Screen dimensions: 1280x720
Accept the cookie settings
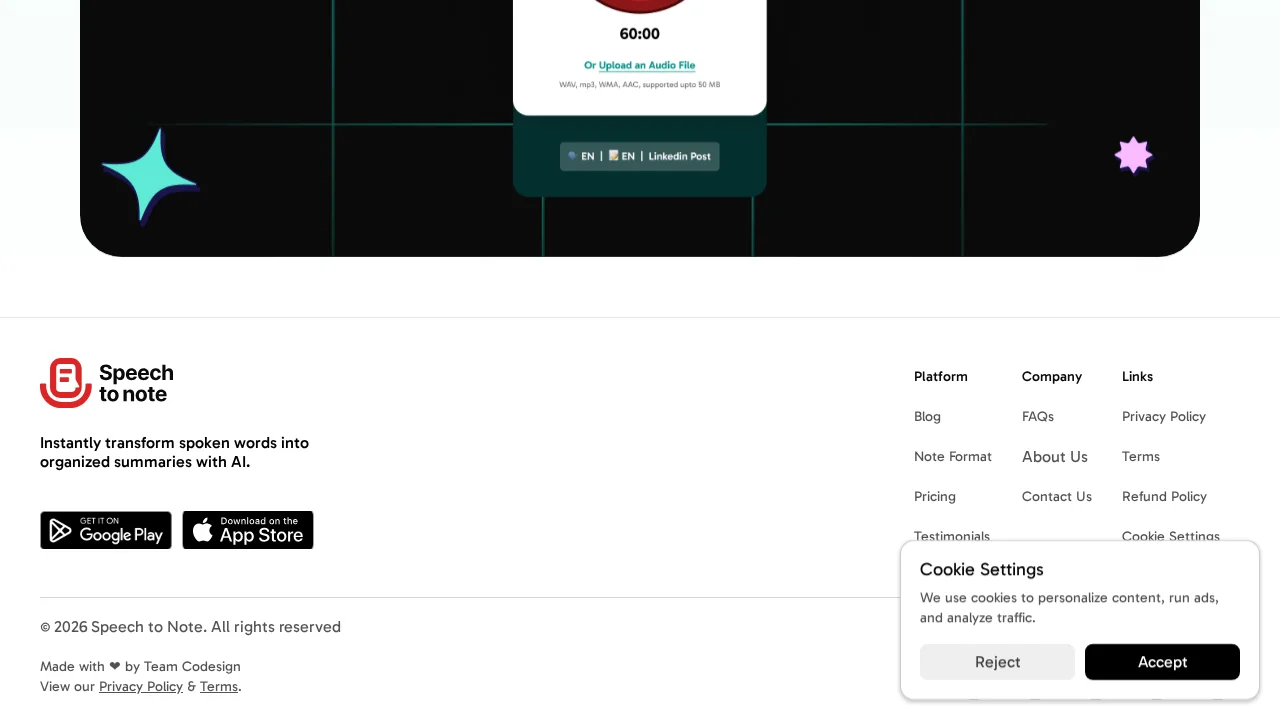pyautogui.click(x=1162, y=662)
